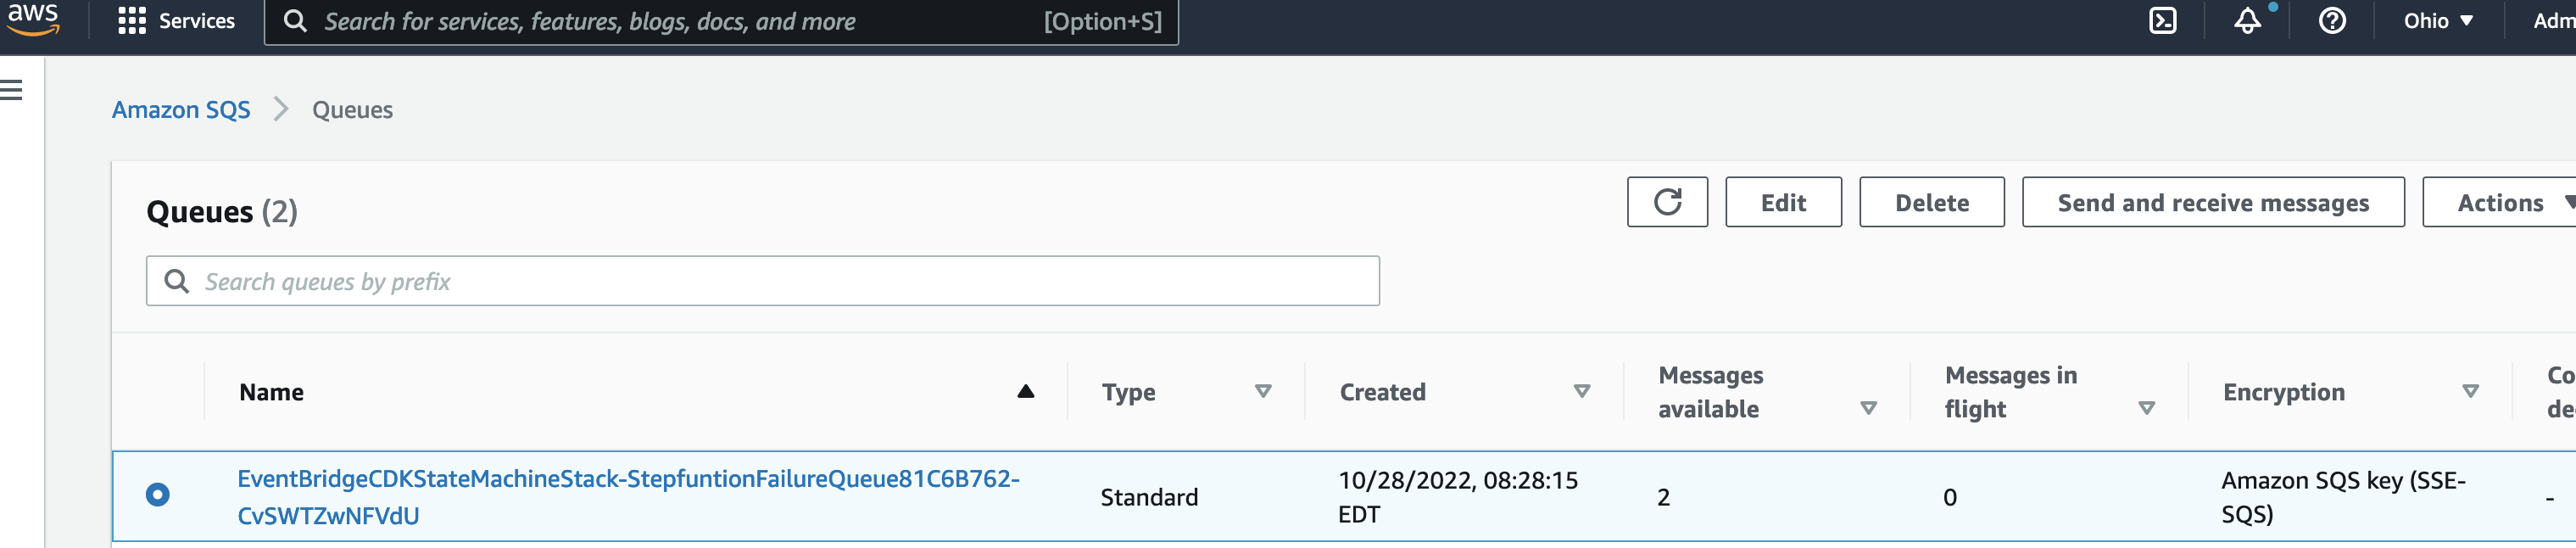Expand the side navigation hamburger menu
The width and height of the screenshot is (2576, 548).
pos(12,90)
